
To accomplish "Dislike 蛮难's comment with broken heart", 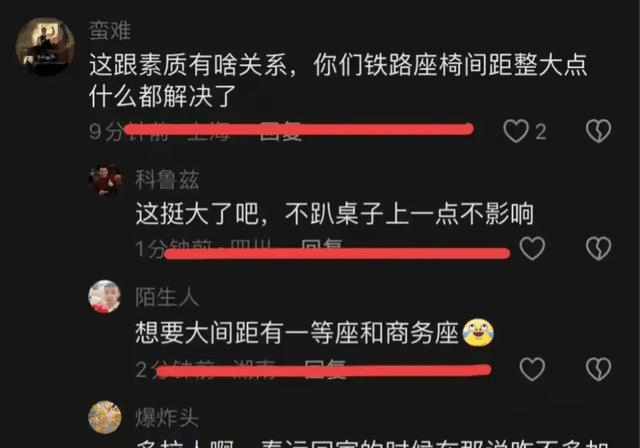I will point(598,131).
